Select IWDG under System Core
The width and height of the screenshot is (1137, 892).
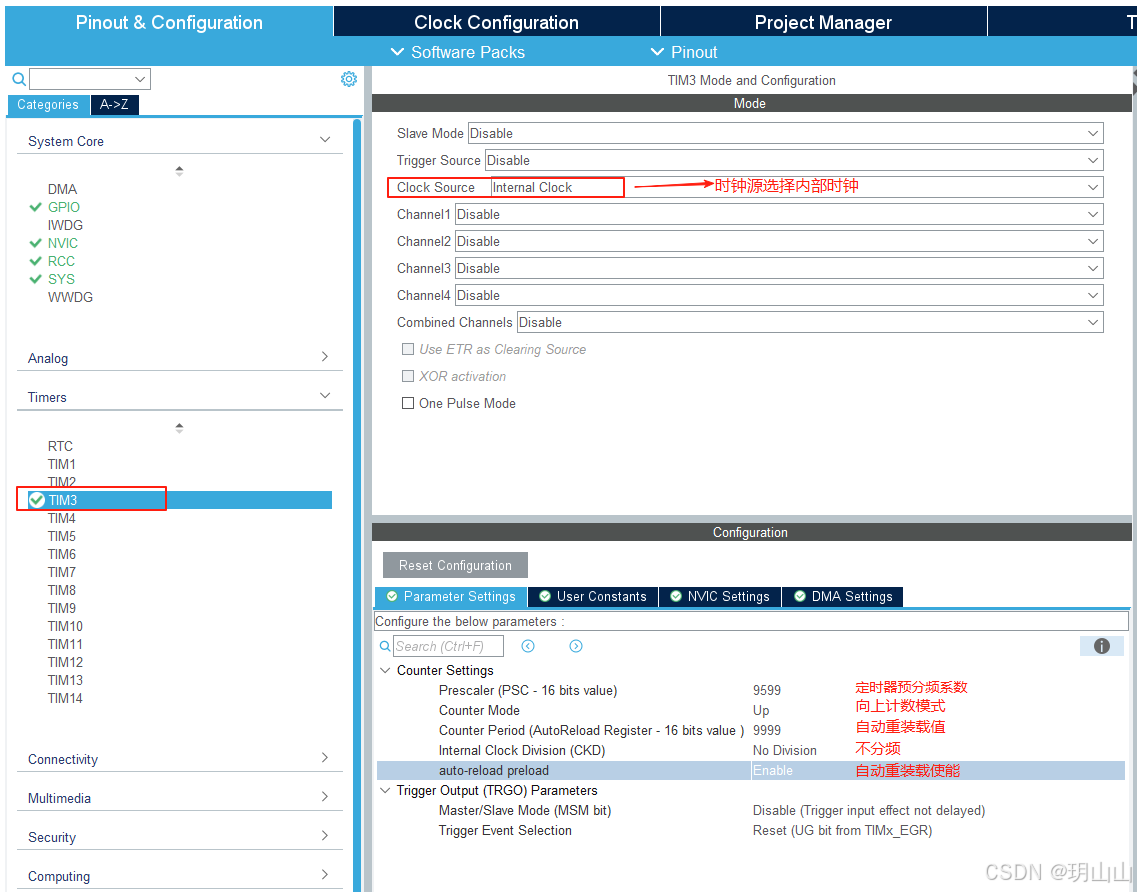tap(65, 226)
